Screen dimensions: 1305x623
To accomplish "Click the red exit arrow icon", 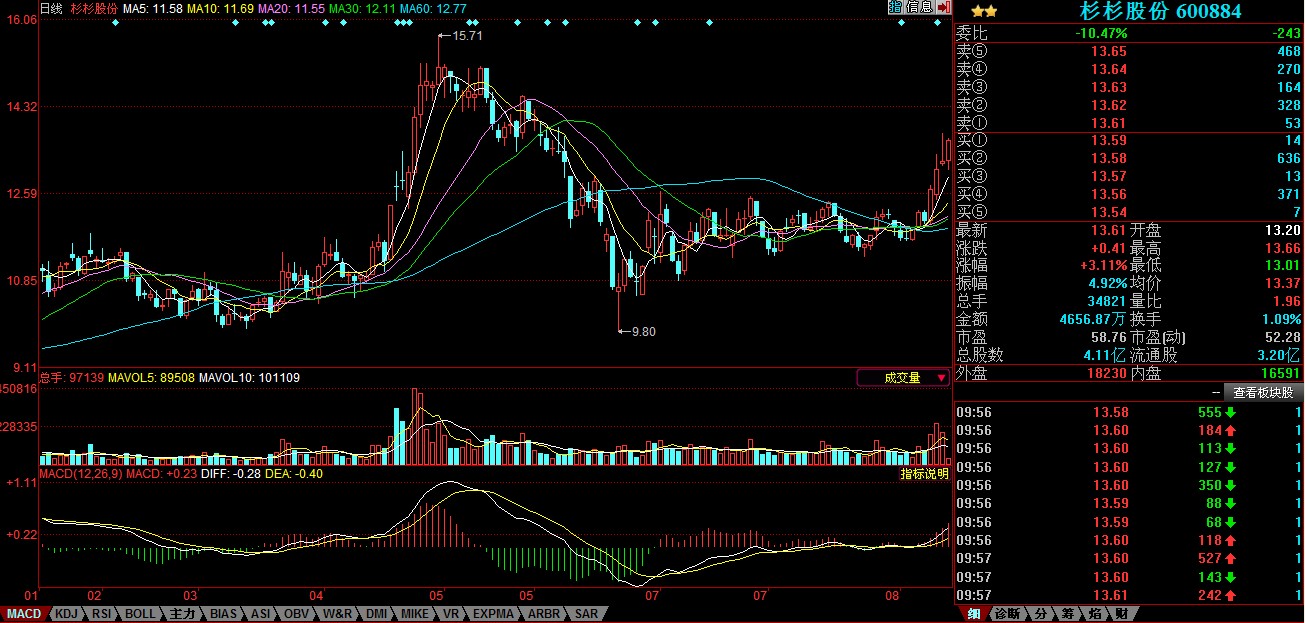I will [x=944, y=7].
